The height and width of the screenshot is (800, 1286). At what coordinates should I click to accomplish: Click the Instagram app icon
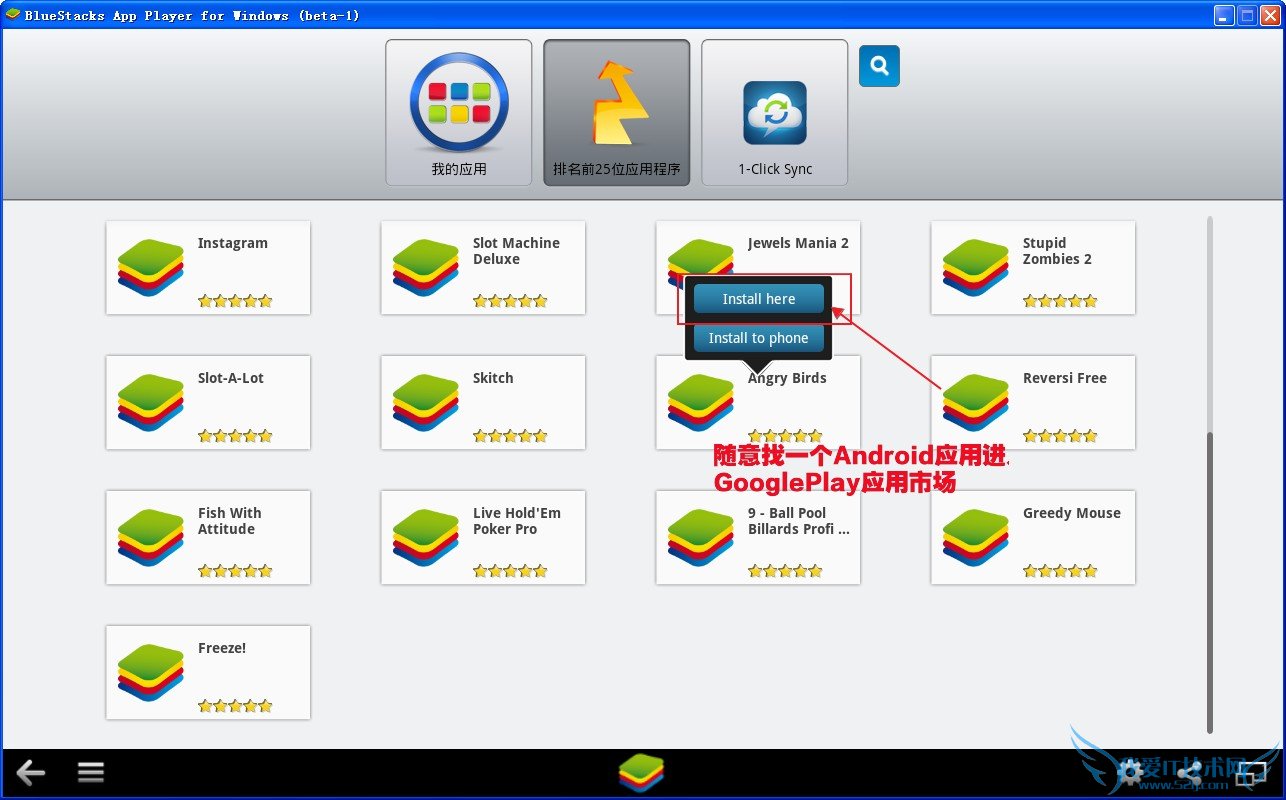point(151,268)
